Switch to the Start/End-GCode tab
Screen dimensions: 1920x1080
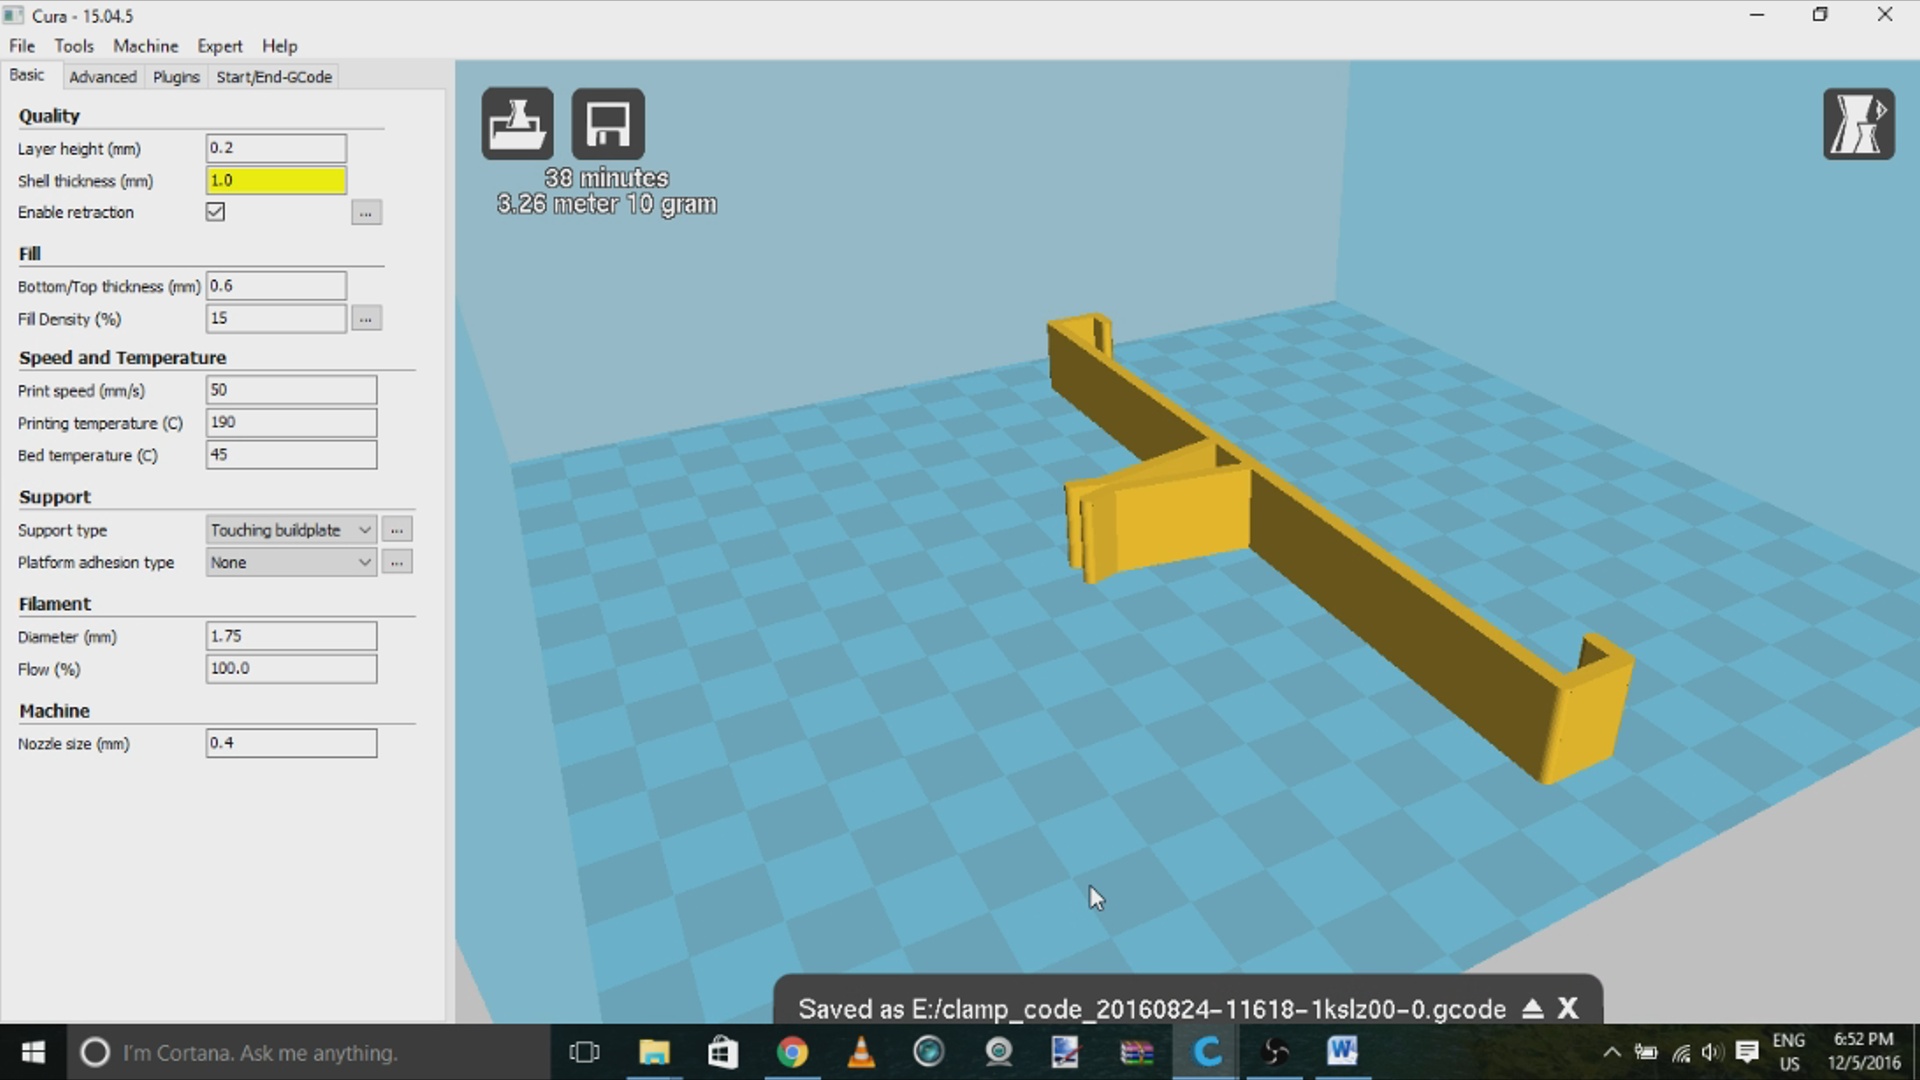coord(273,77)
